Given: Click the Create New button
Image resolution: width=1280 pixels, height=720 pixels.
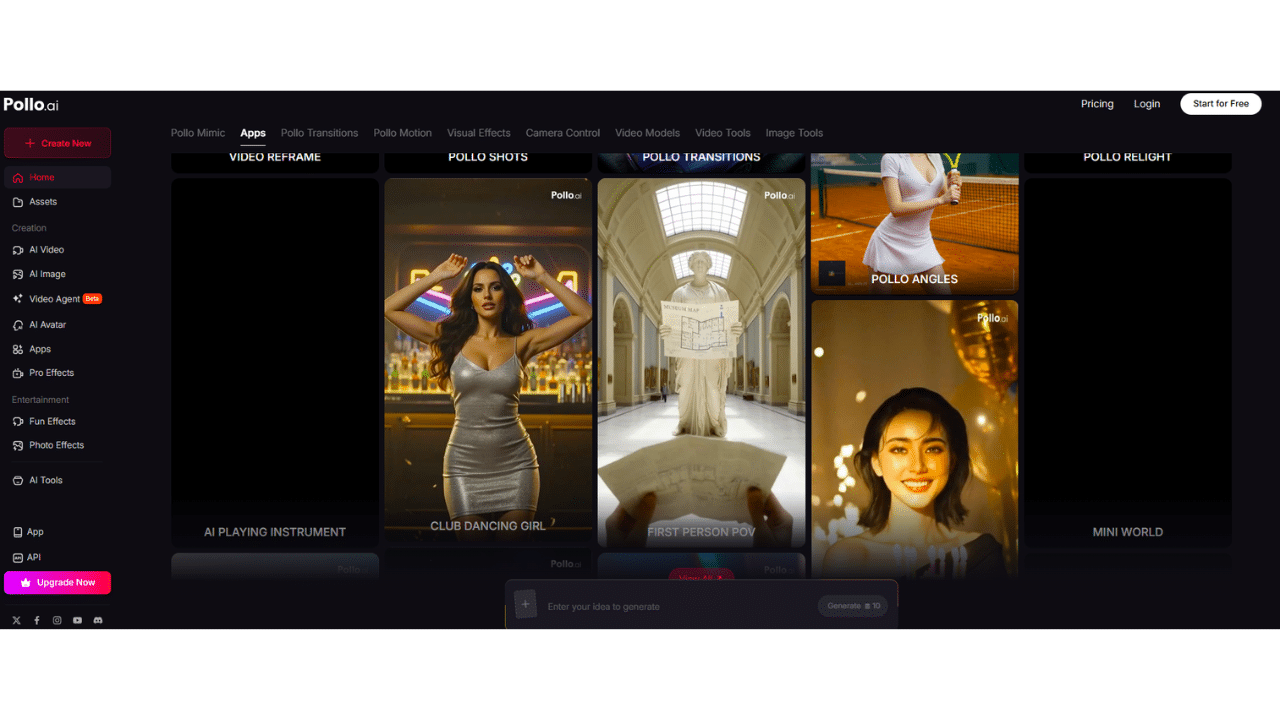Looking at the screenshot, I should [58, 143].
